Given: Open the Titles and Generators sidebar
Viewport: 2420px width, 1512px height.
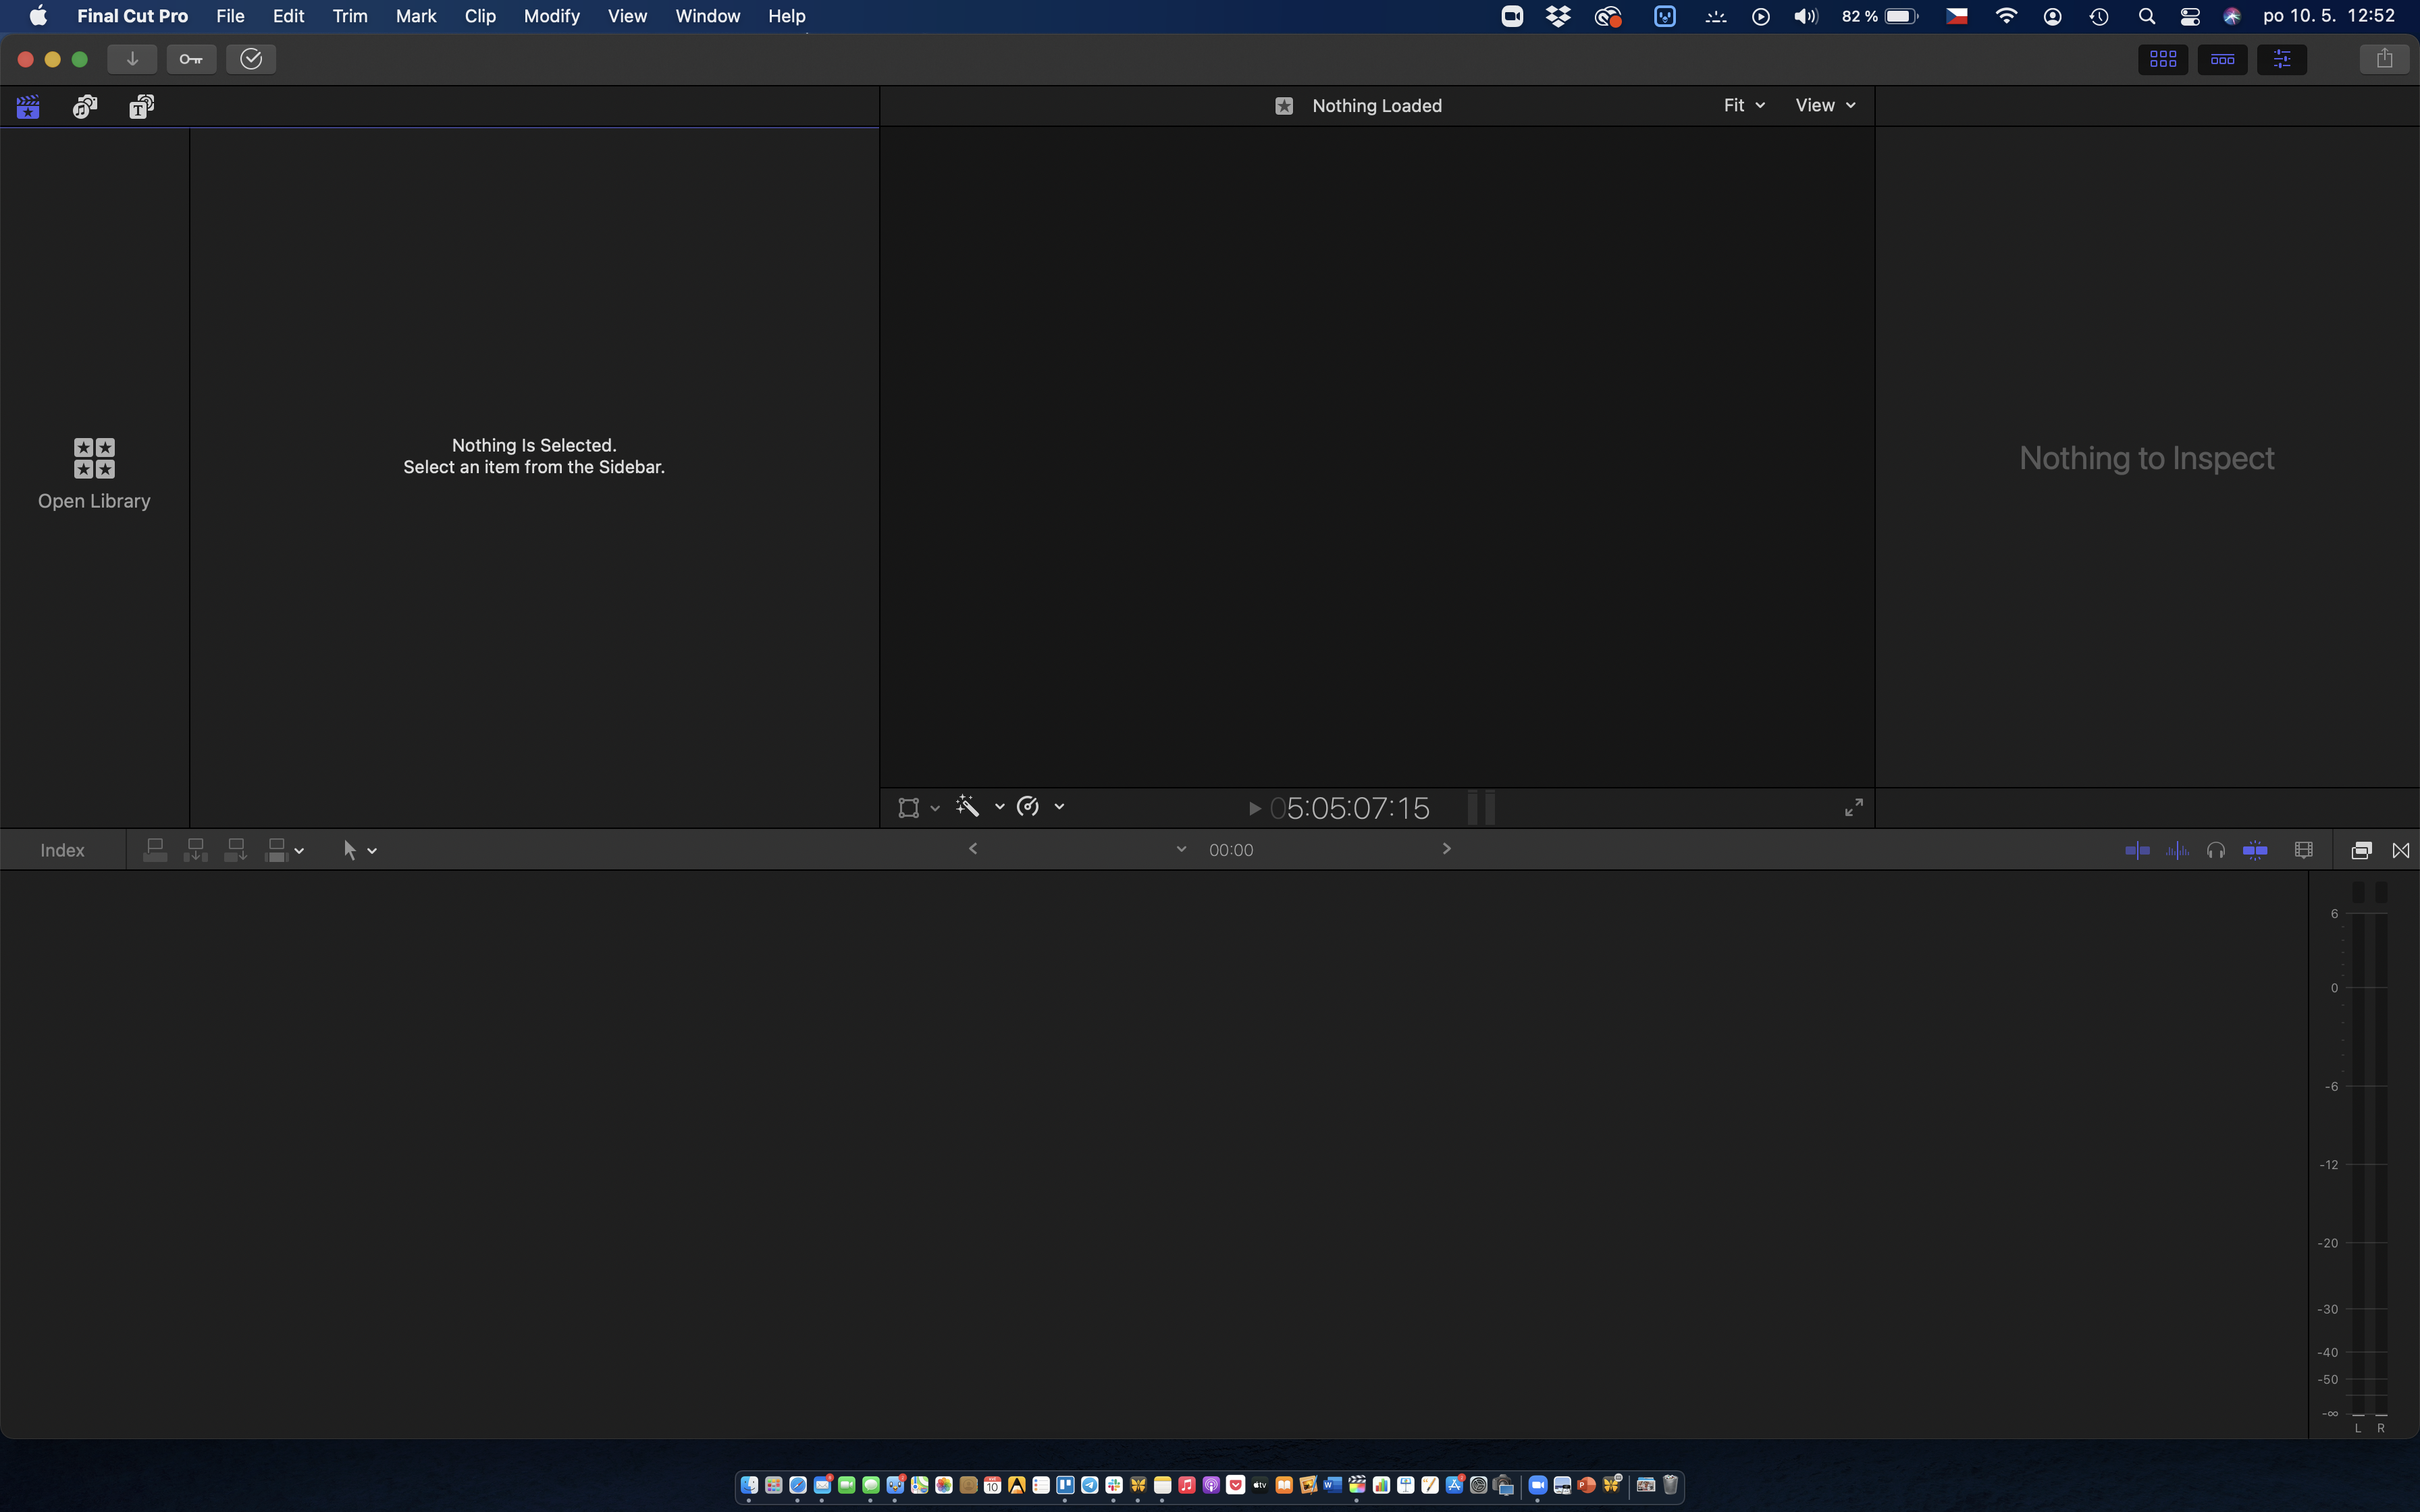Looking at the screenshot, I should 141,106.
